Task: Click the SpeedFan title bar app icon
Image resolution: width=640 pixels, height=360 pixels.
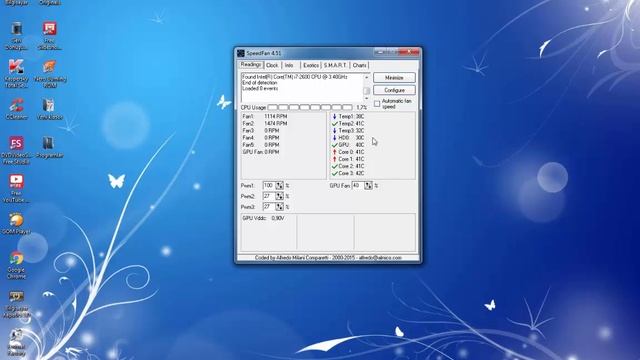Action: pos(241,53)
